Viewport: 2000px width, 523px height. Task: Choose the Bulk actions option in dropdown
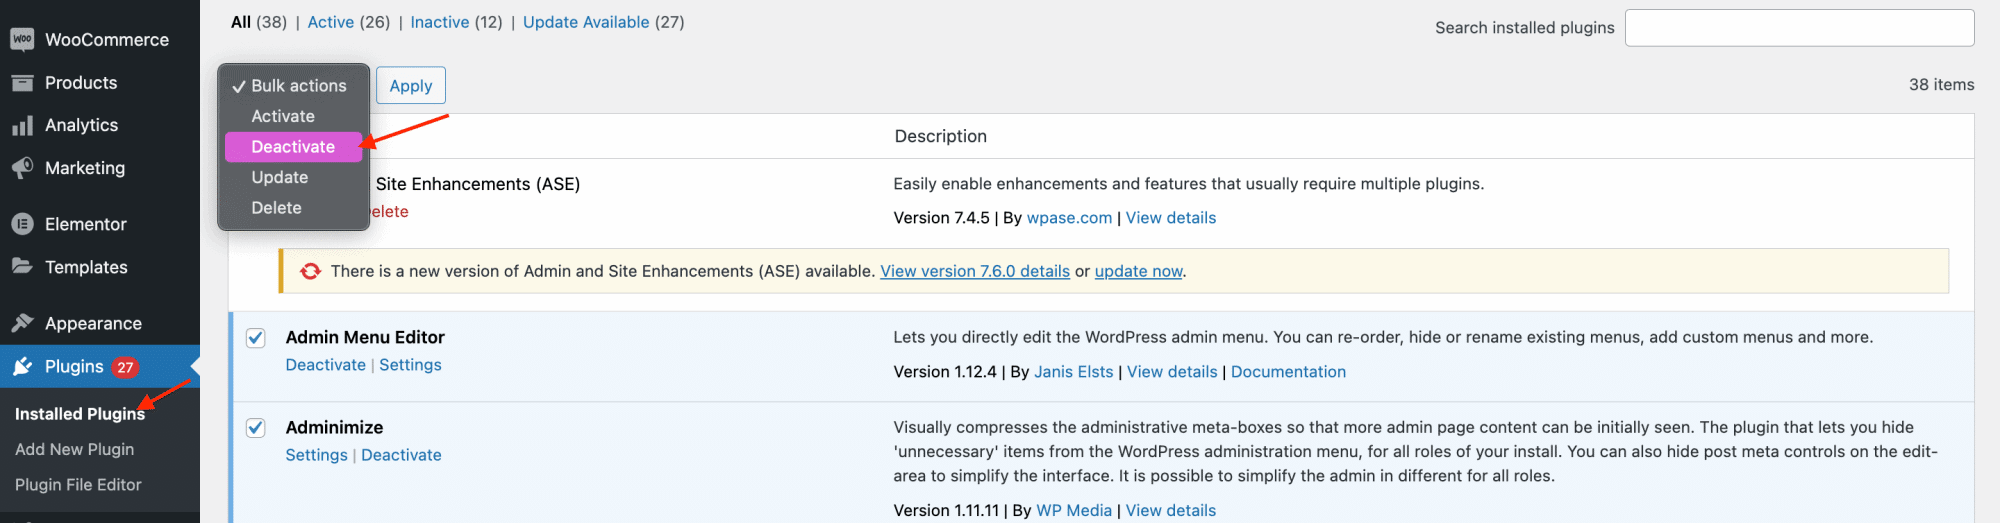pos(293,86)
